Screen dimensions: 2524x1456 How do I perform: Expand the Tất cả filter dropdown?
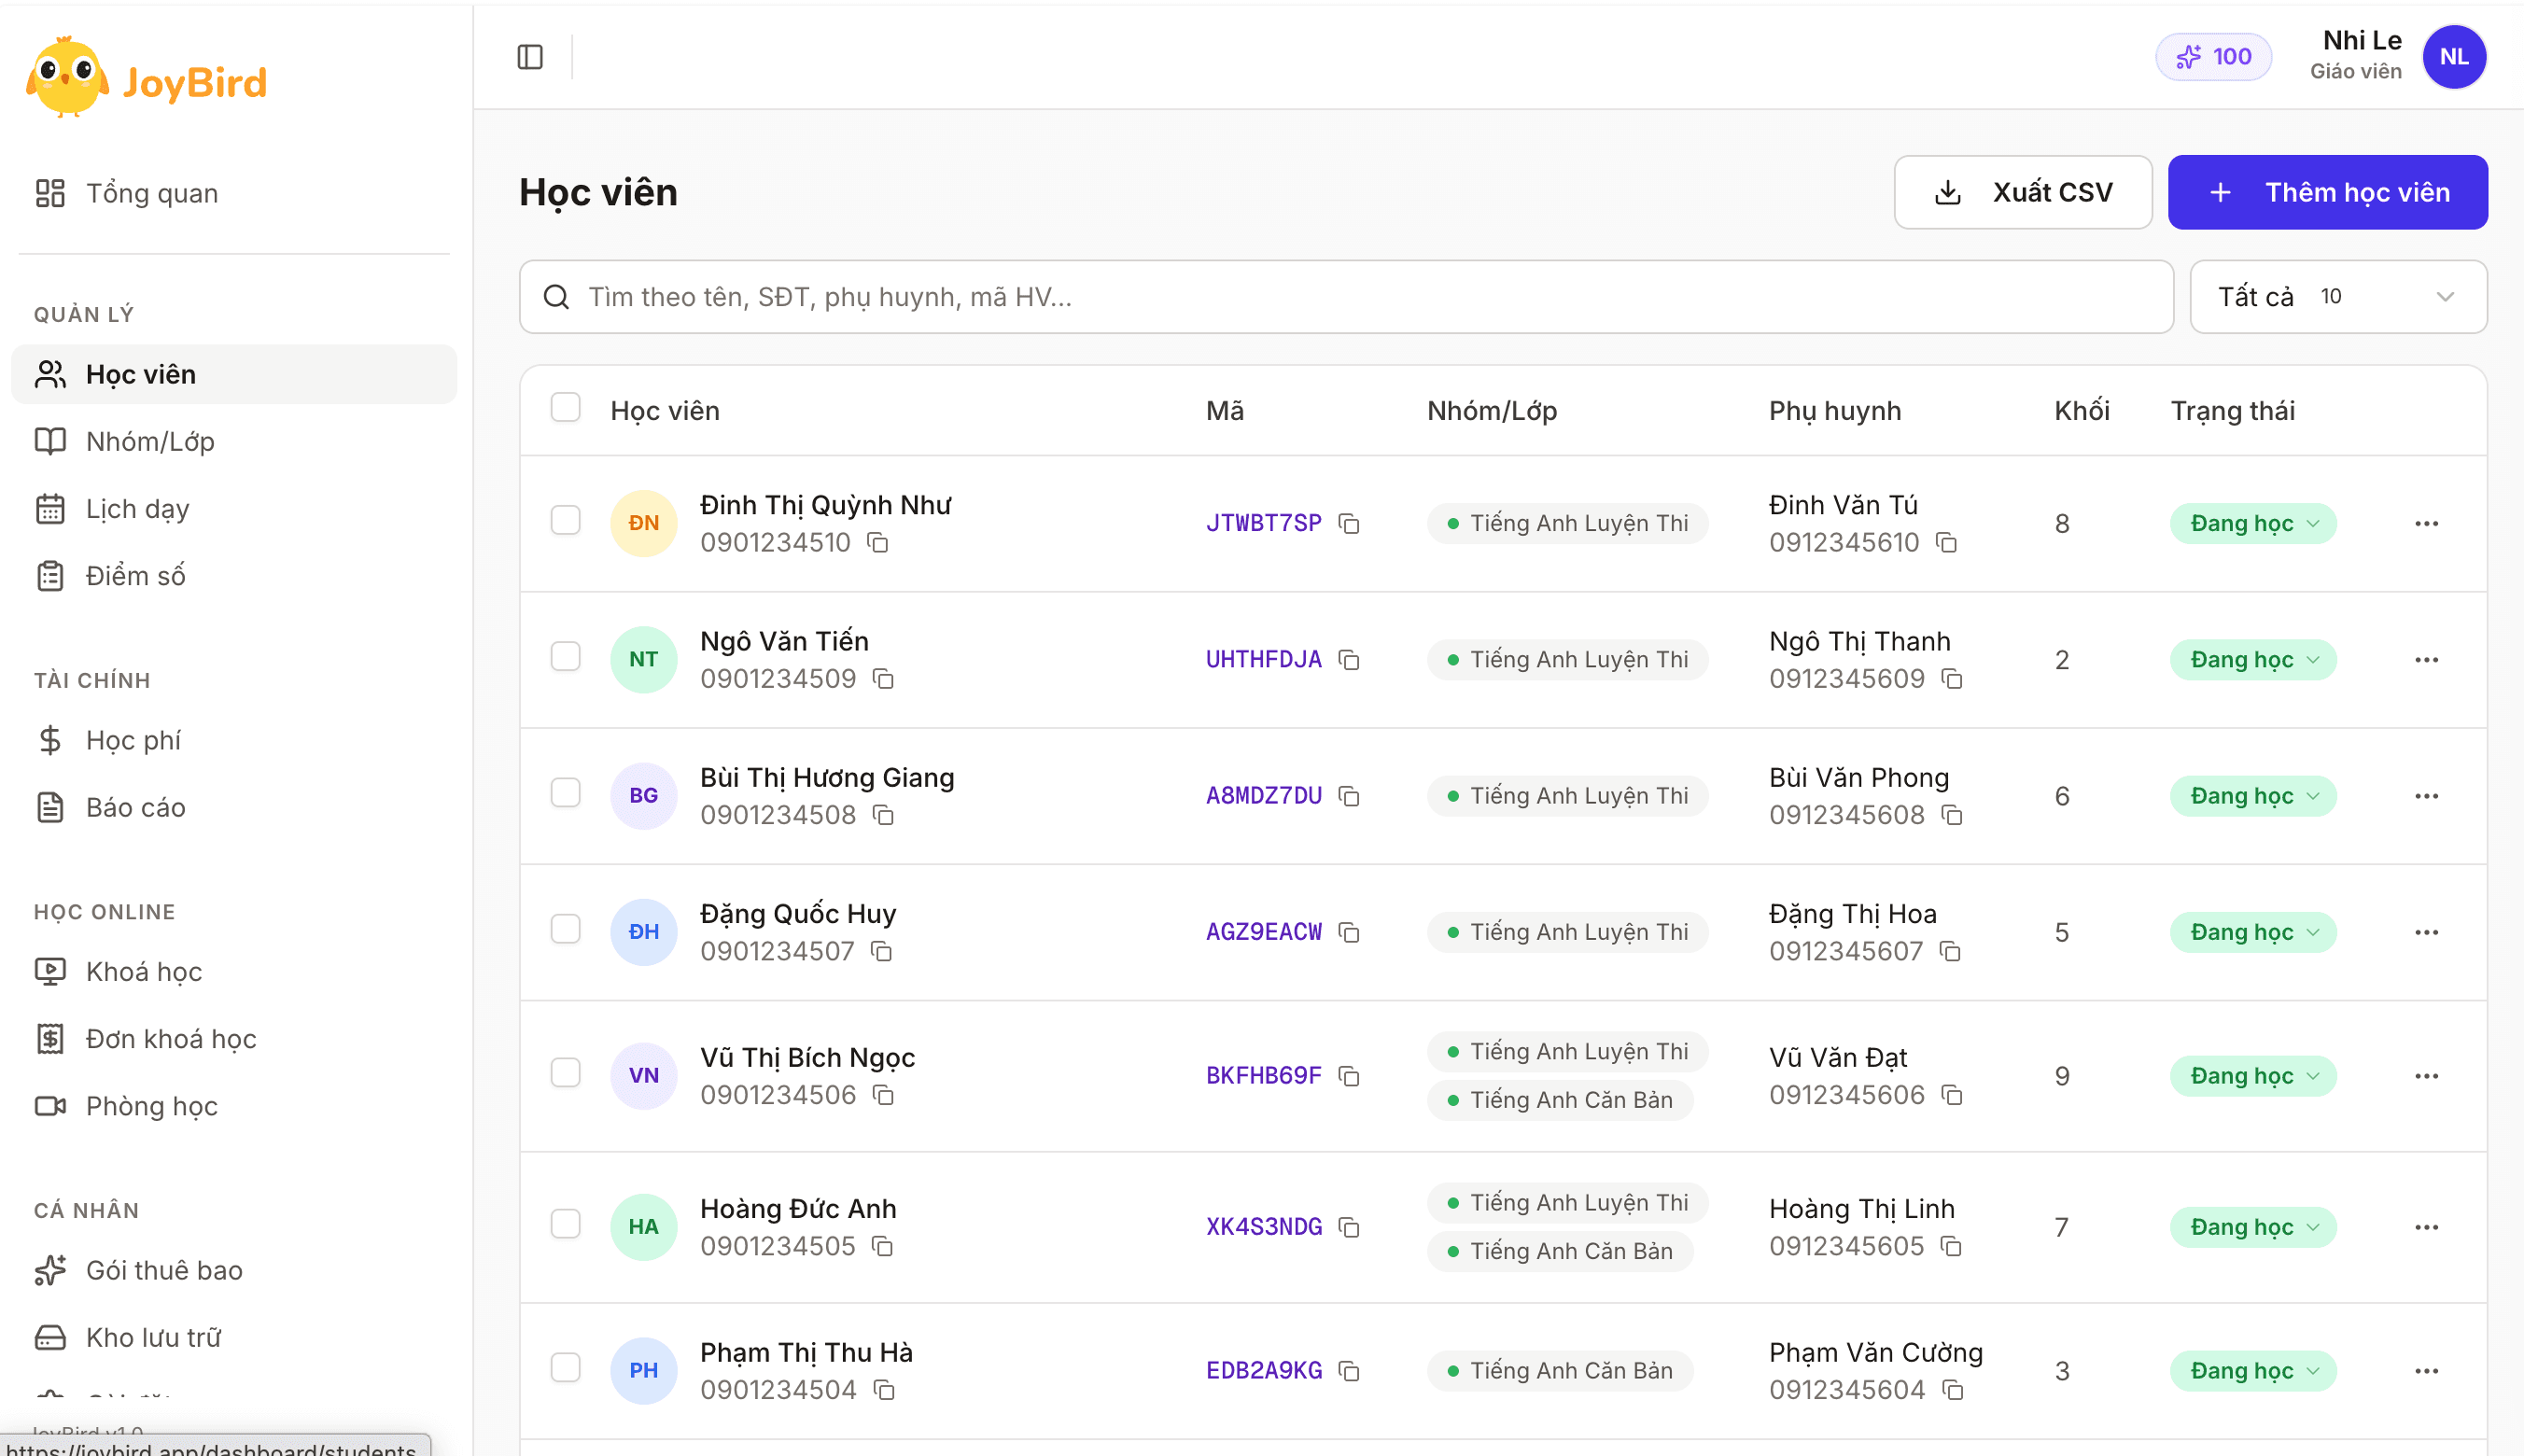[2338, 297]
